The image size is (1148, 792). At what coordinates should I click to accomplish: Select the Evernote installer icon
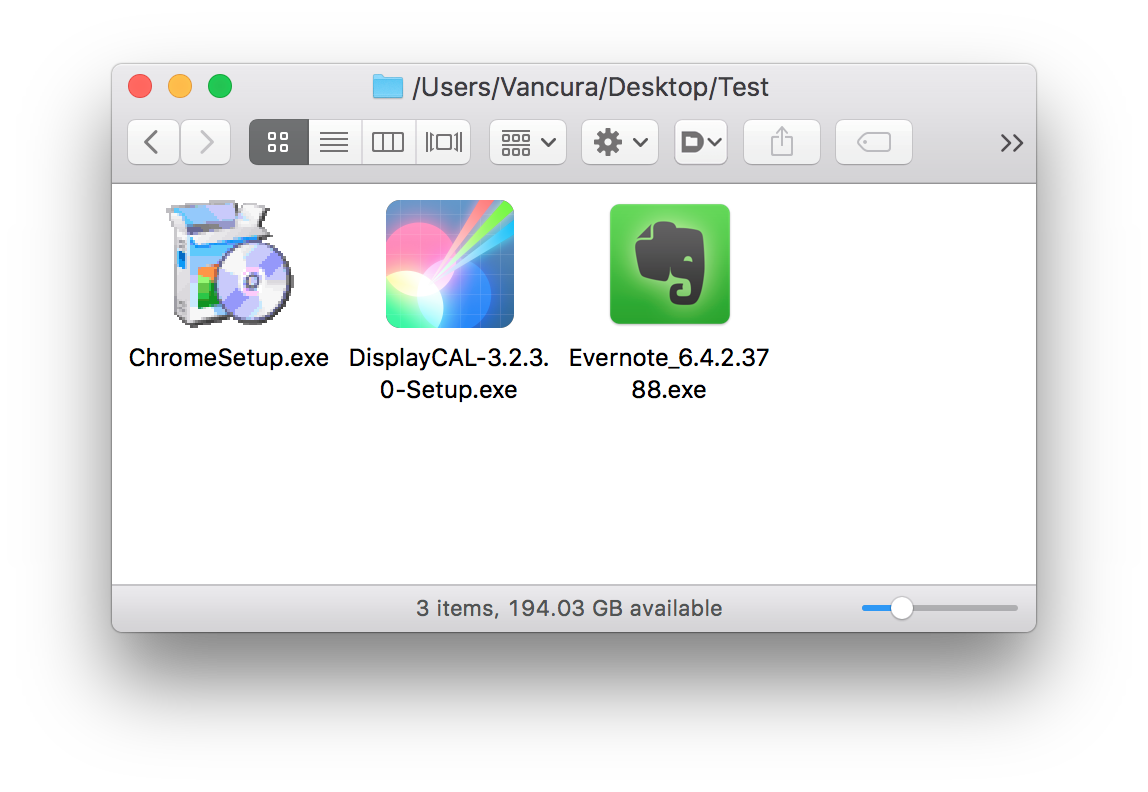[x=669, y=264]
